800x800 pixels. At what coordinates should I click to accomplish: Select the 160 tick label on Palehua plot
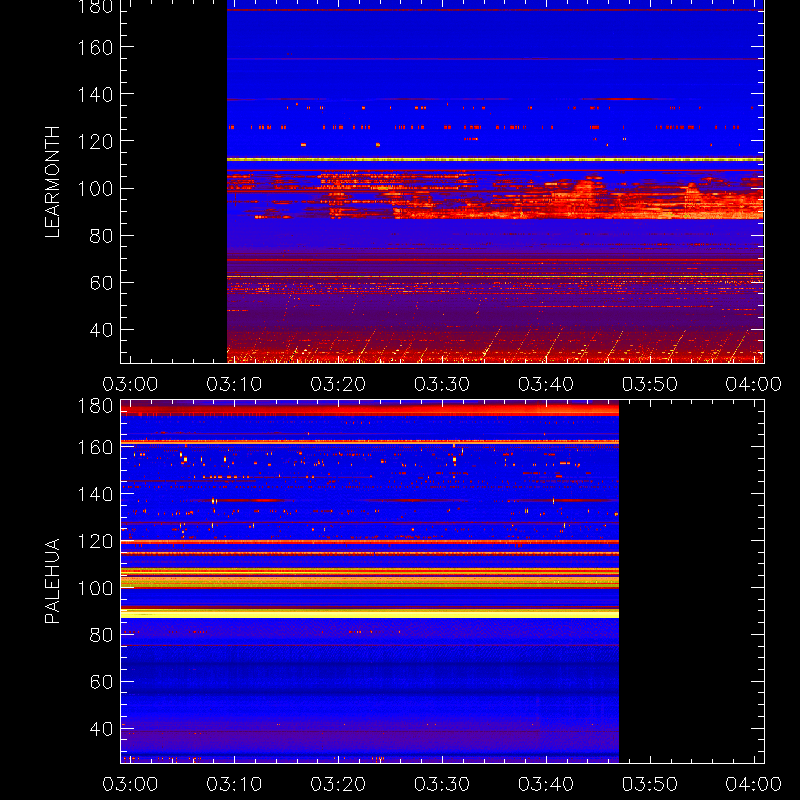95,447
